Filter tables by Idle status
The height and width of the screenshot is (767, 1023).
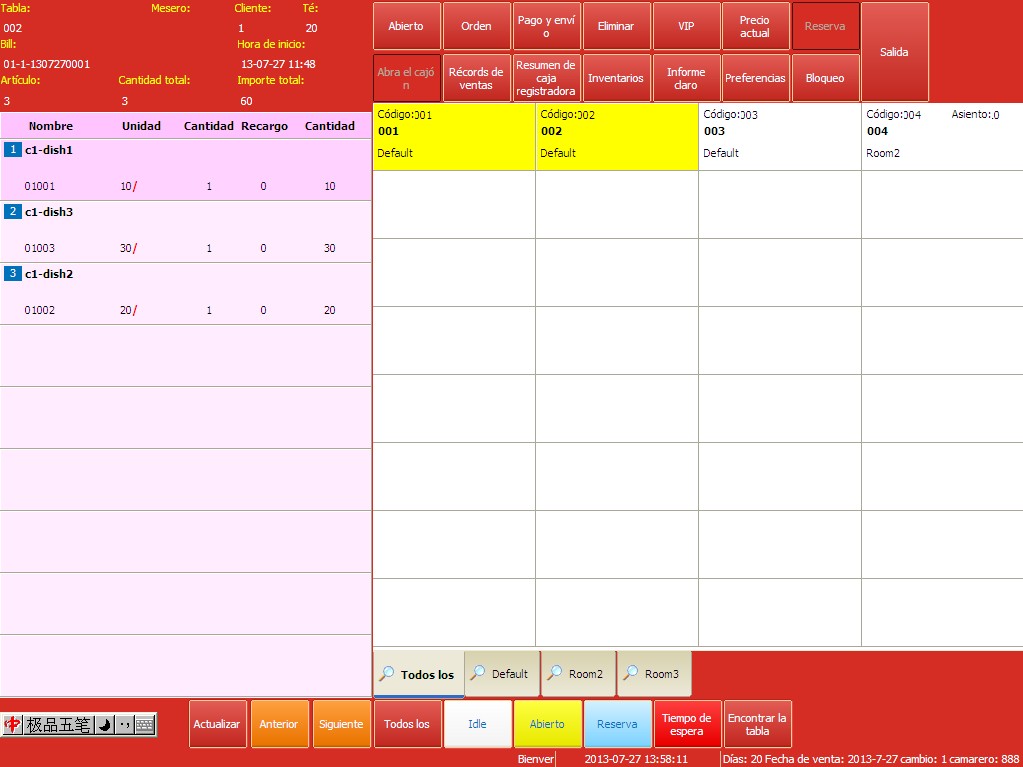(477, 724)
